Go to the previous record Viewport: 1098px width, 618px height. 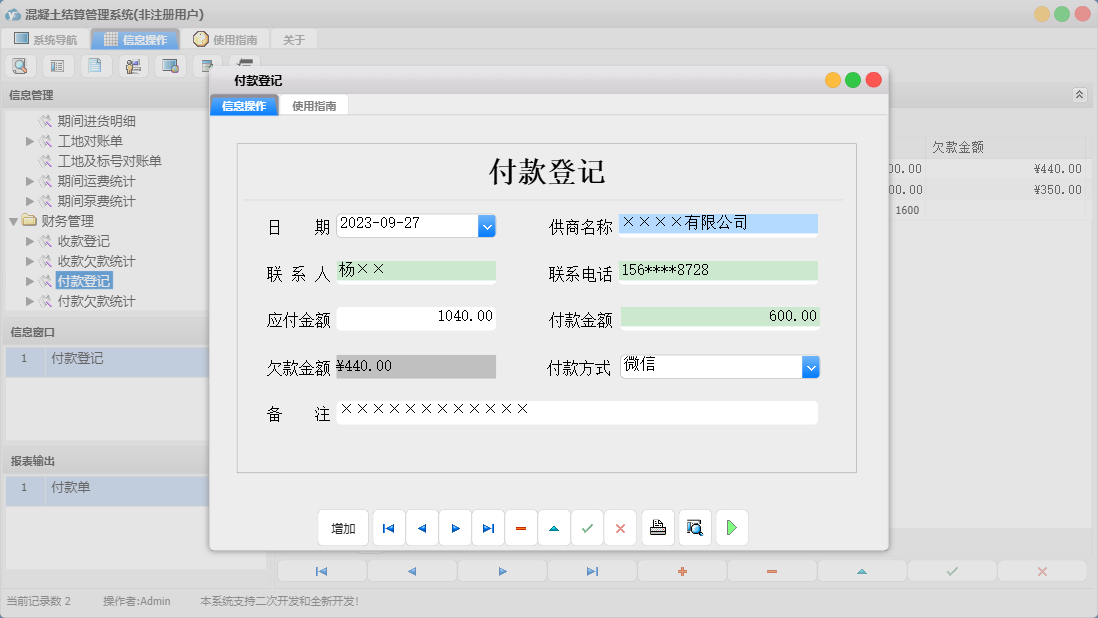tap(421, 527)
